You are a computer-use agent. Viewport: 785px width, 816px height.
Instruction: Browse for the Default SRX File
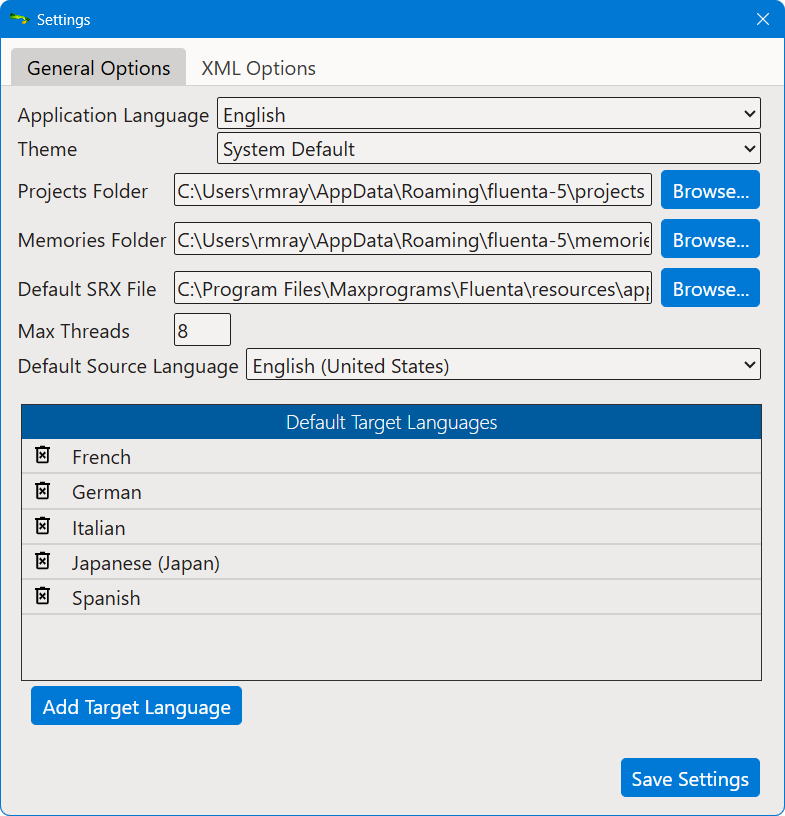pos(711,288)
